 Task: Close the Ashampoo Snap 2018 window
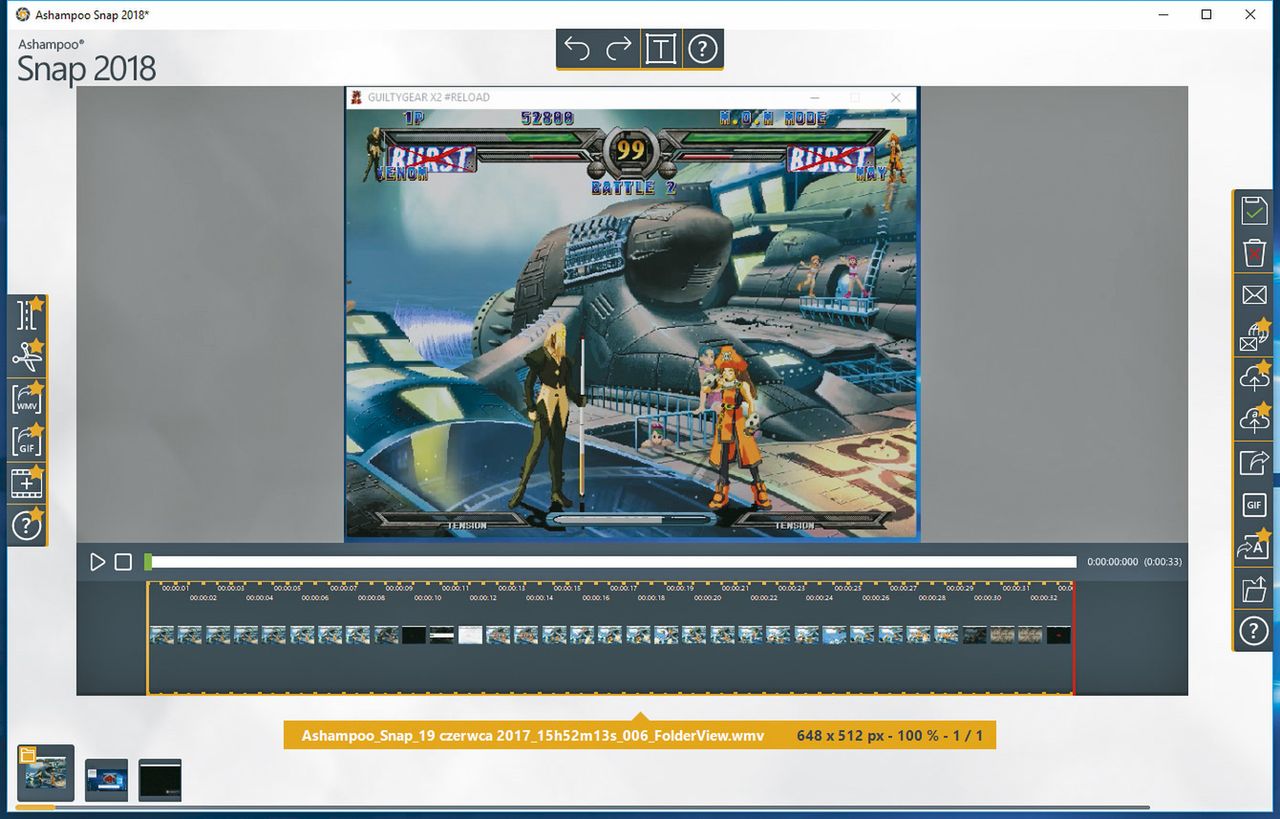pyautogui.click(x=1251, y=14)
